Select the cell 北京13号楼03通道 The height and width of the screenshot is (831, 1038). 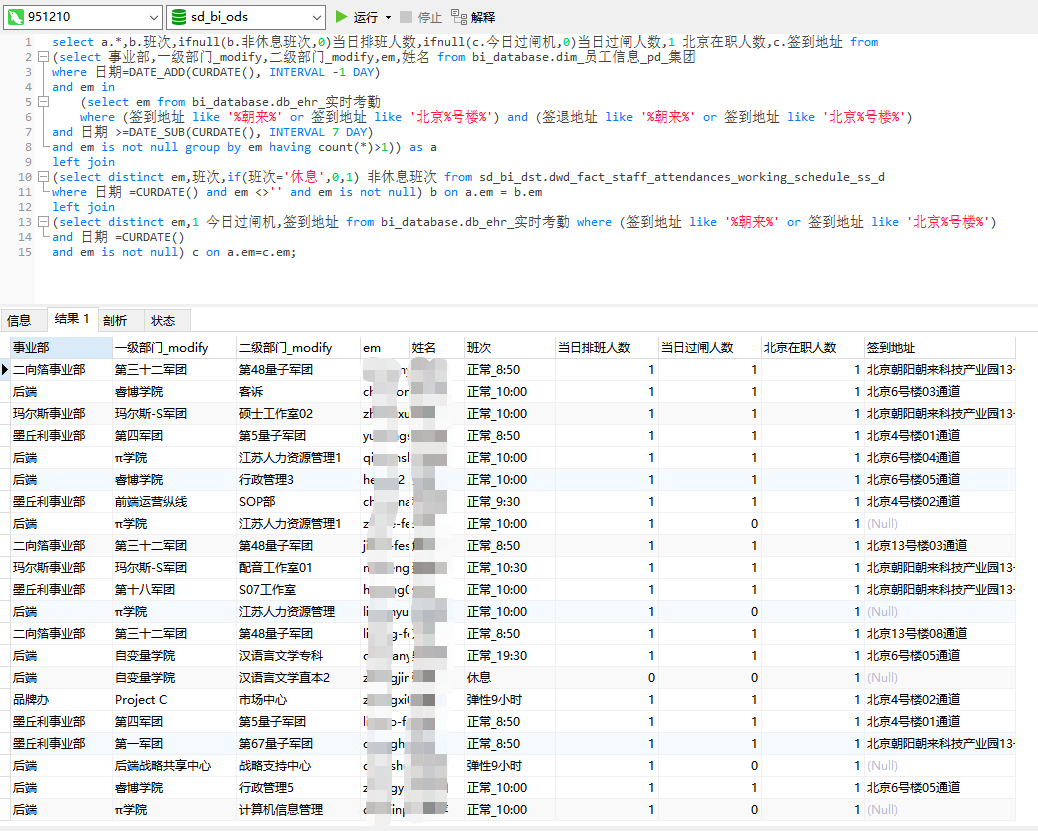939,546
